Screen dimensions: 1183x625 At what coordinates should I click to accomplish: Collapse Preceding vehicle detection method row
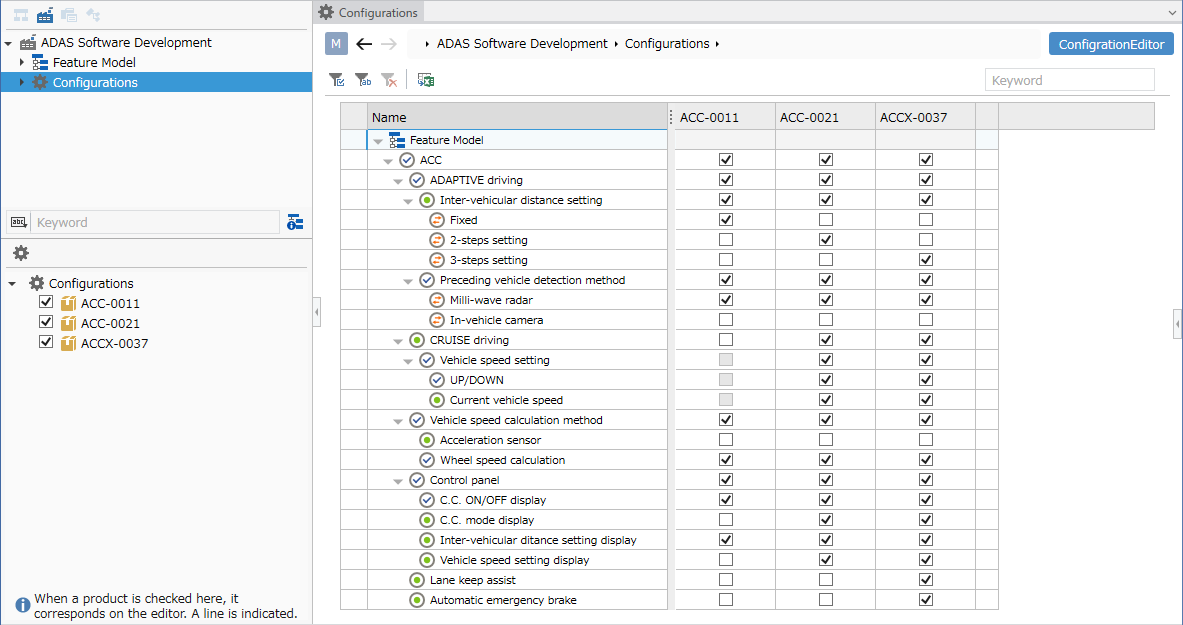click(x=407, y=281)
